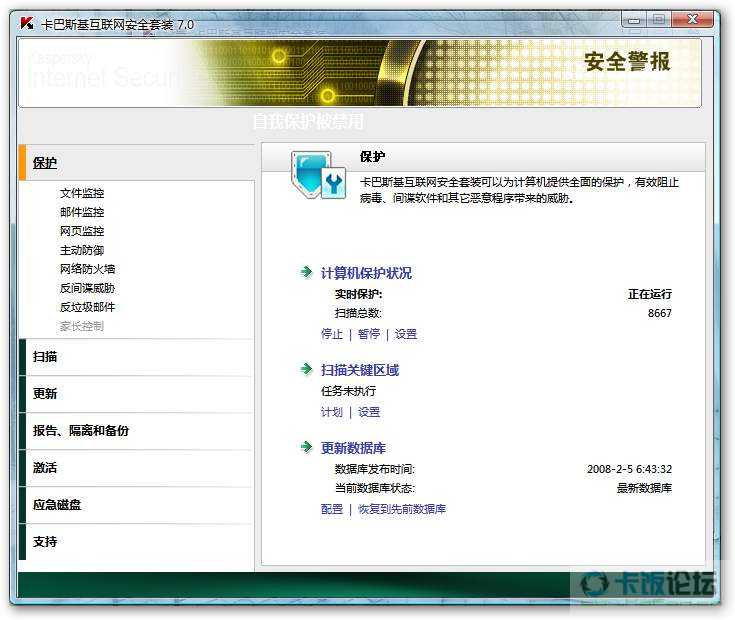The height and width of the screenshot is (620, 735).
Task: Open the 扫描 section
Action: 136,357
